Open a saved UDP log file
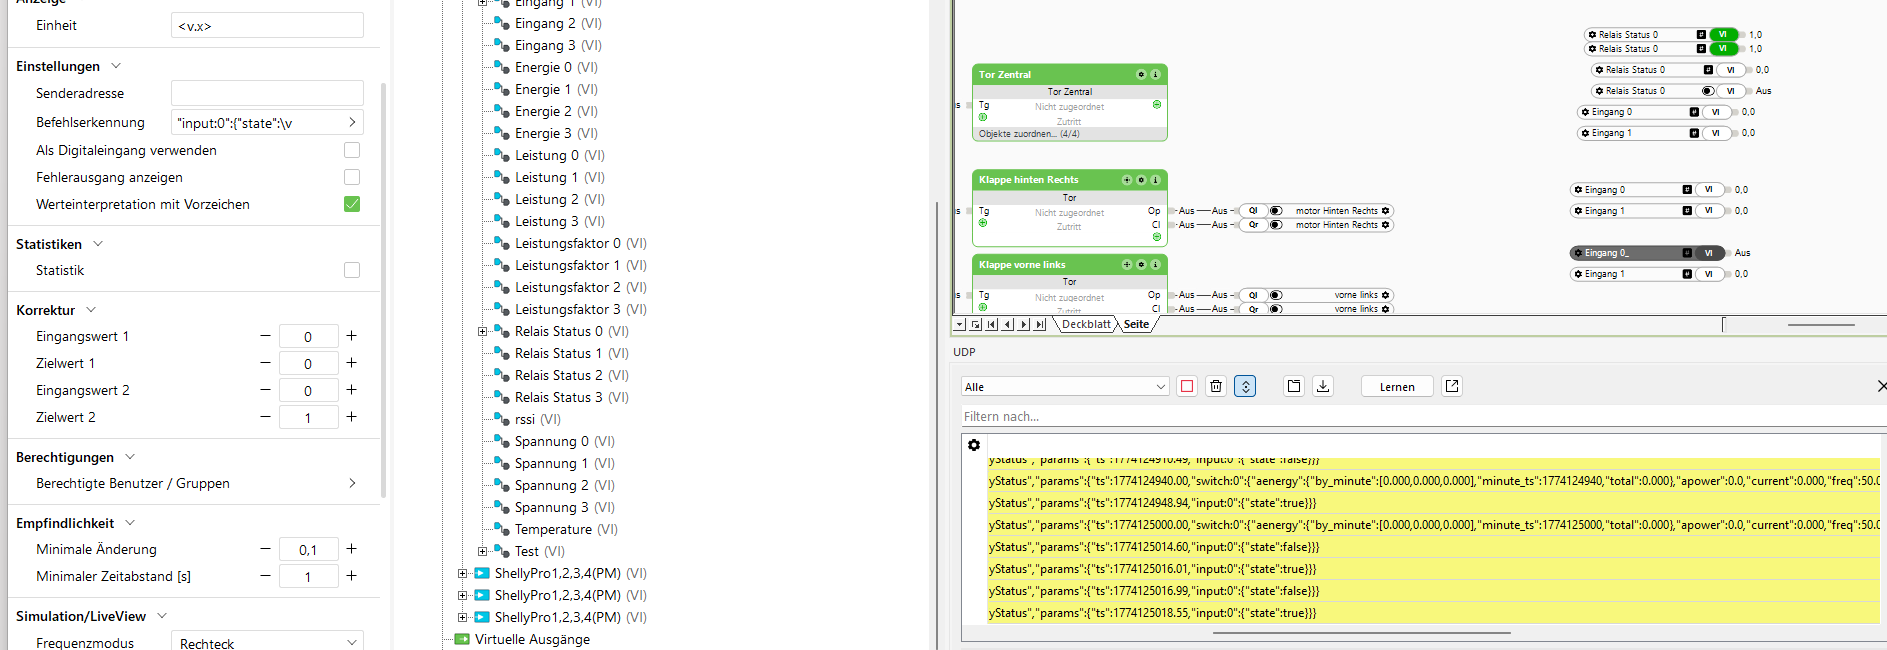 pos(1294,386)
